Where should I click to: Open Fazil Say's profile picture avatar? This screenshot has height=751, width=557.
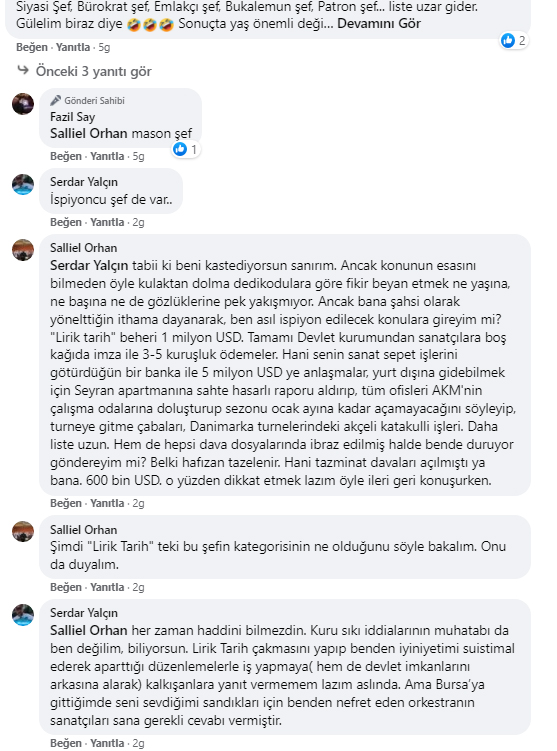click(x=23, y=104)
